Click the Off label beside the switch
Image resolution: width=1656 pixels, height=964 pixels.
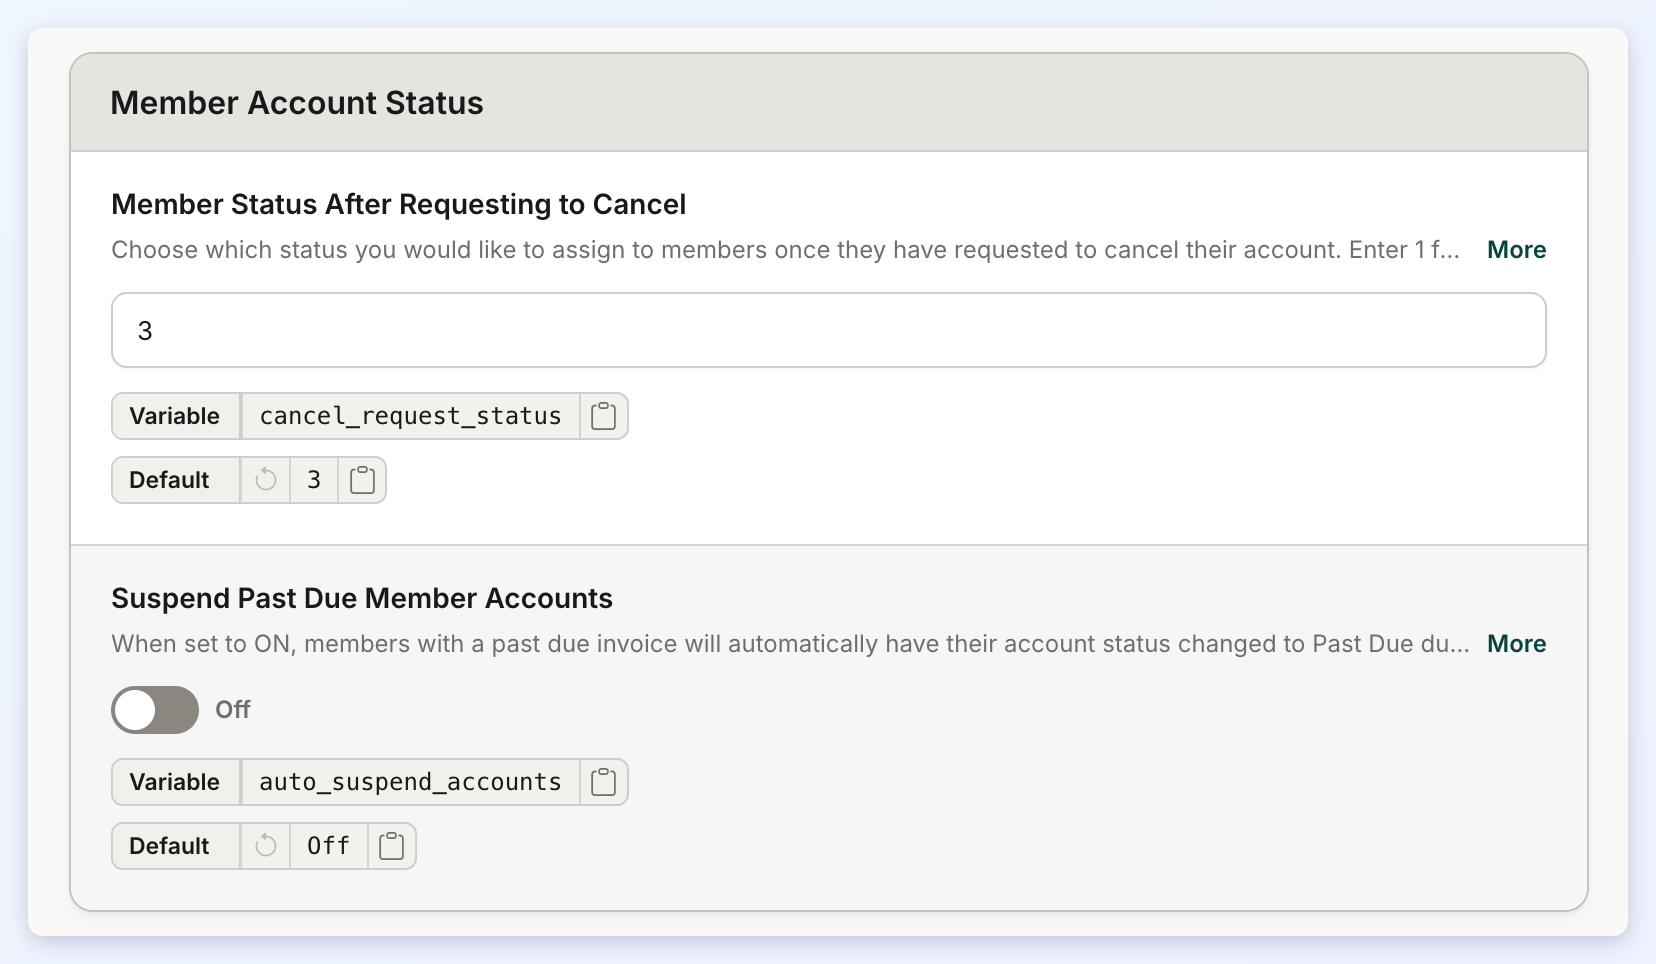(x=233, y=710)
